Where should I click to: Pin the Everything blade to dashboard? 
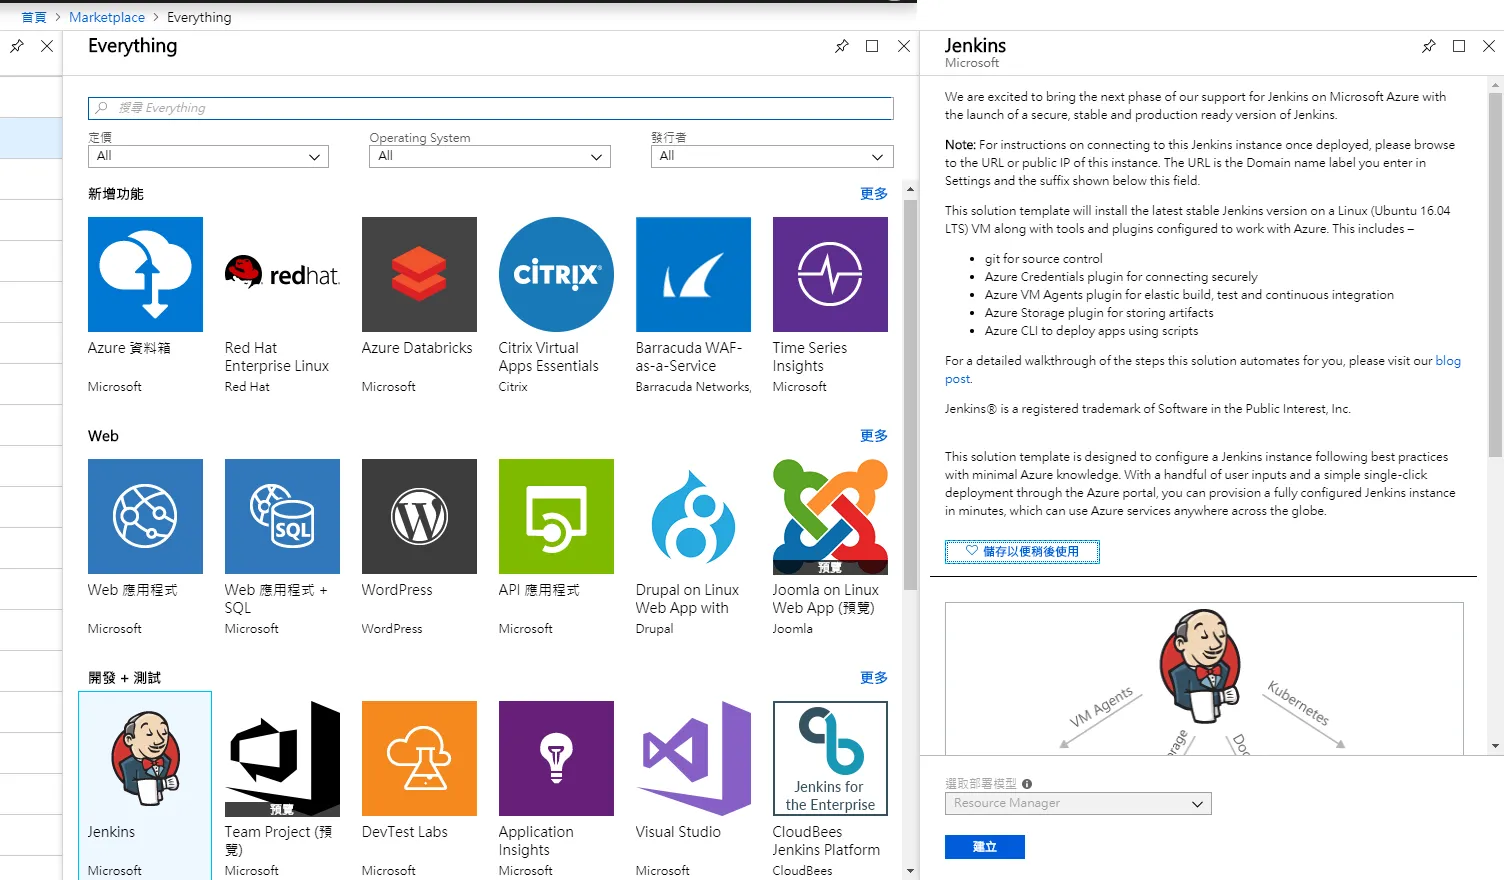click(841, 46)
